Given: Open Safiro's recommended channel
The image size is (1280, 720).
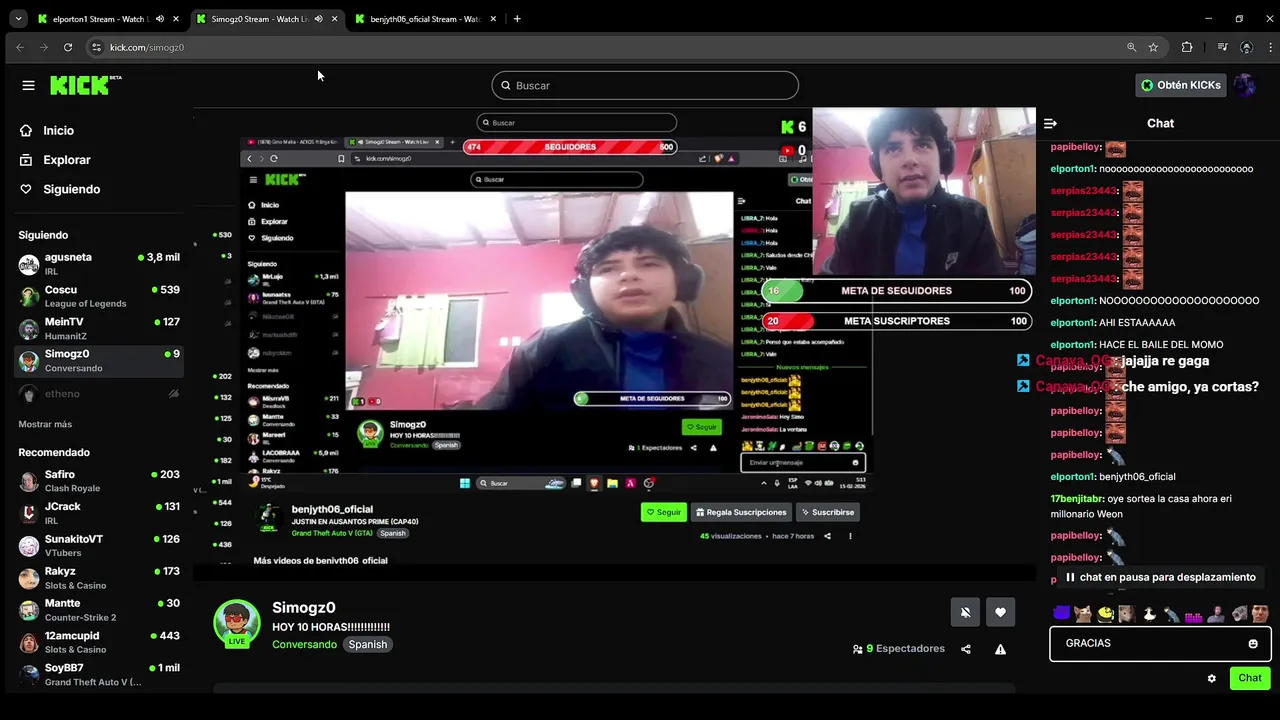Looking at the screenshot, I should click(98, 481).
